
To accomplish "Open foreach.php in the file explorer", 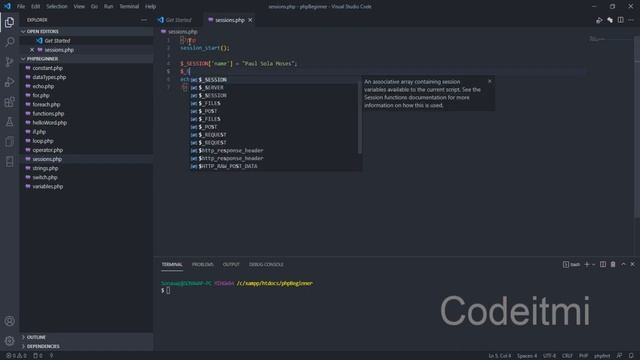I will click(x=46, y=104).
